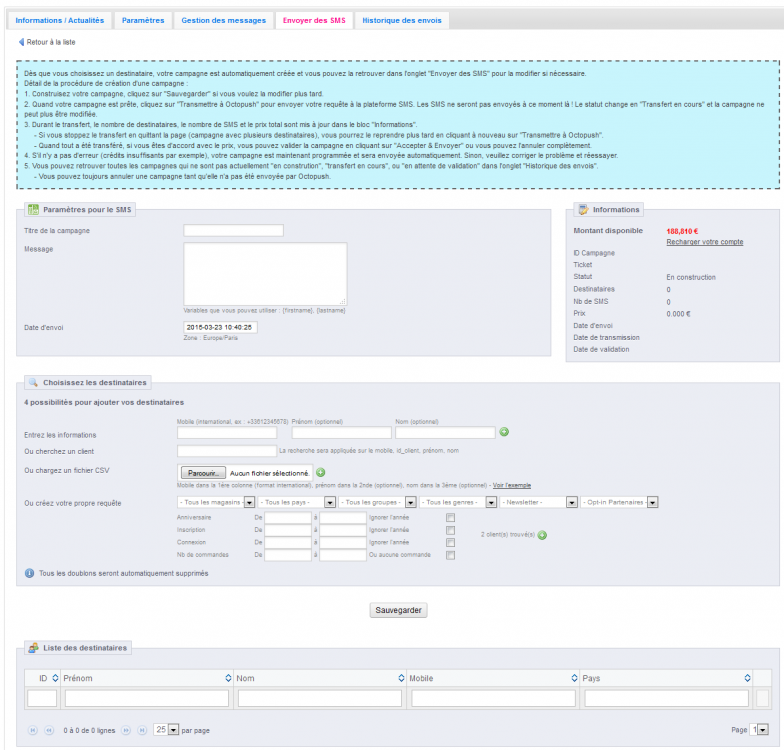
Task: Sort recipients by Mobile column arrows
Action: pos(574,678)
